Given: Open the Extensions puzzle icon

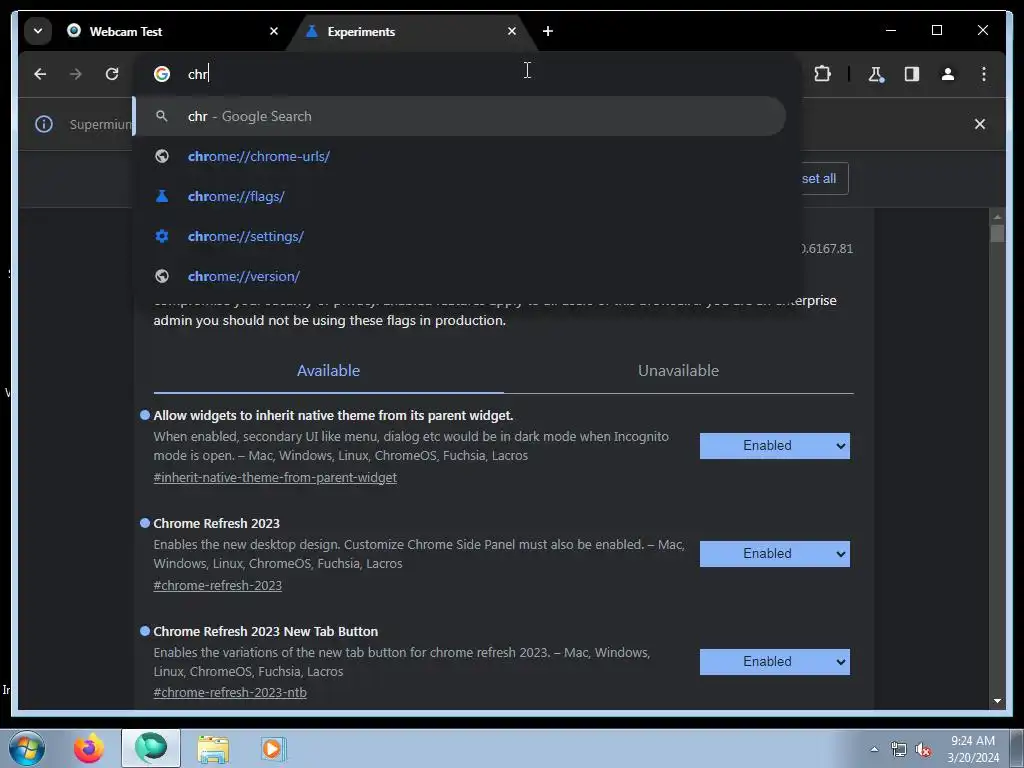Looking at the screenshot, I should [x=822, y=74].
